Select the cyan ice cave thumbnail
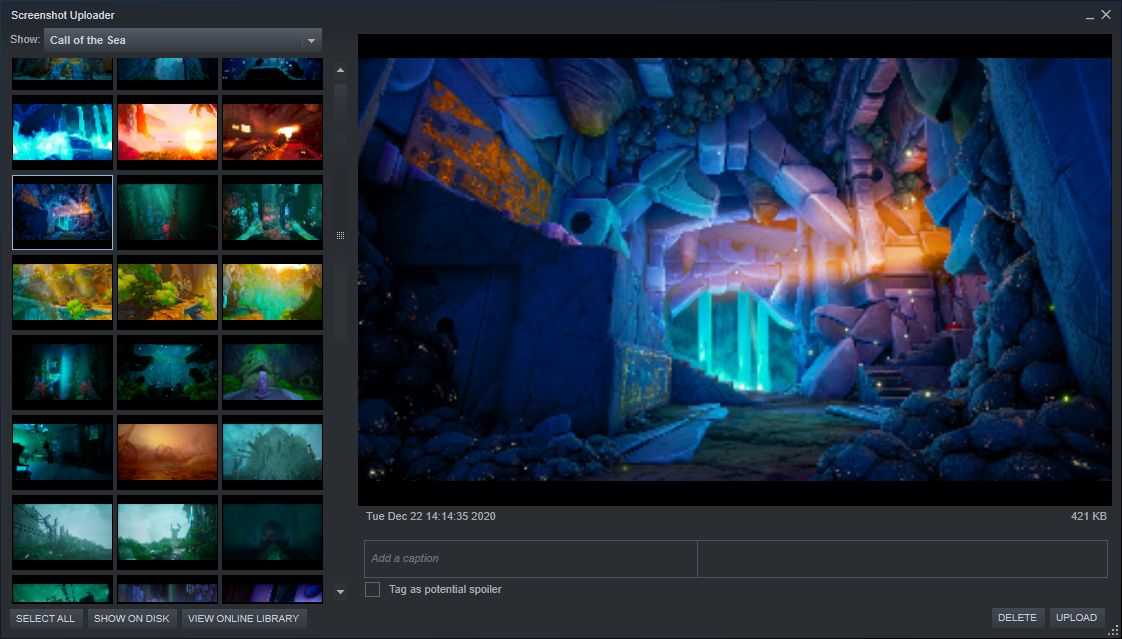1122x639 pixels. (62, 132)
